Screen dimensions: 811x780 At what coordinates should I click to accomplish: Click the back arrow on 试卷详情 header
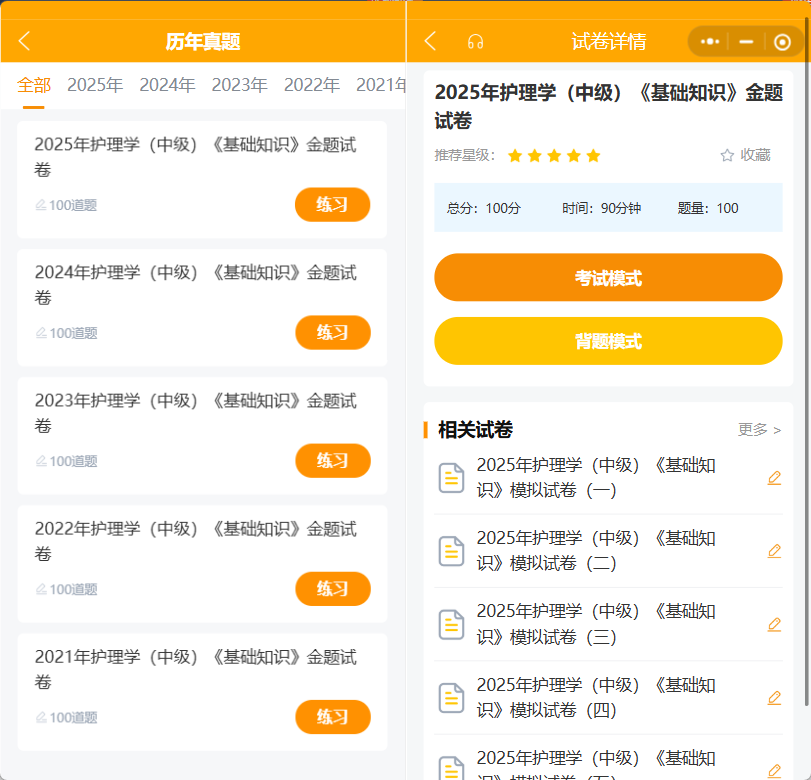click(430, 41)
